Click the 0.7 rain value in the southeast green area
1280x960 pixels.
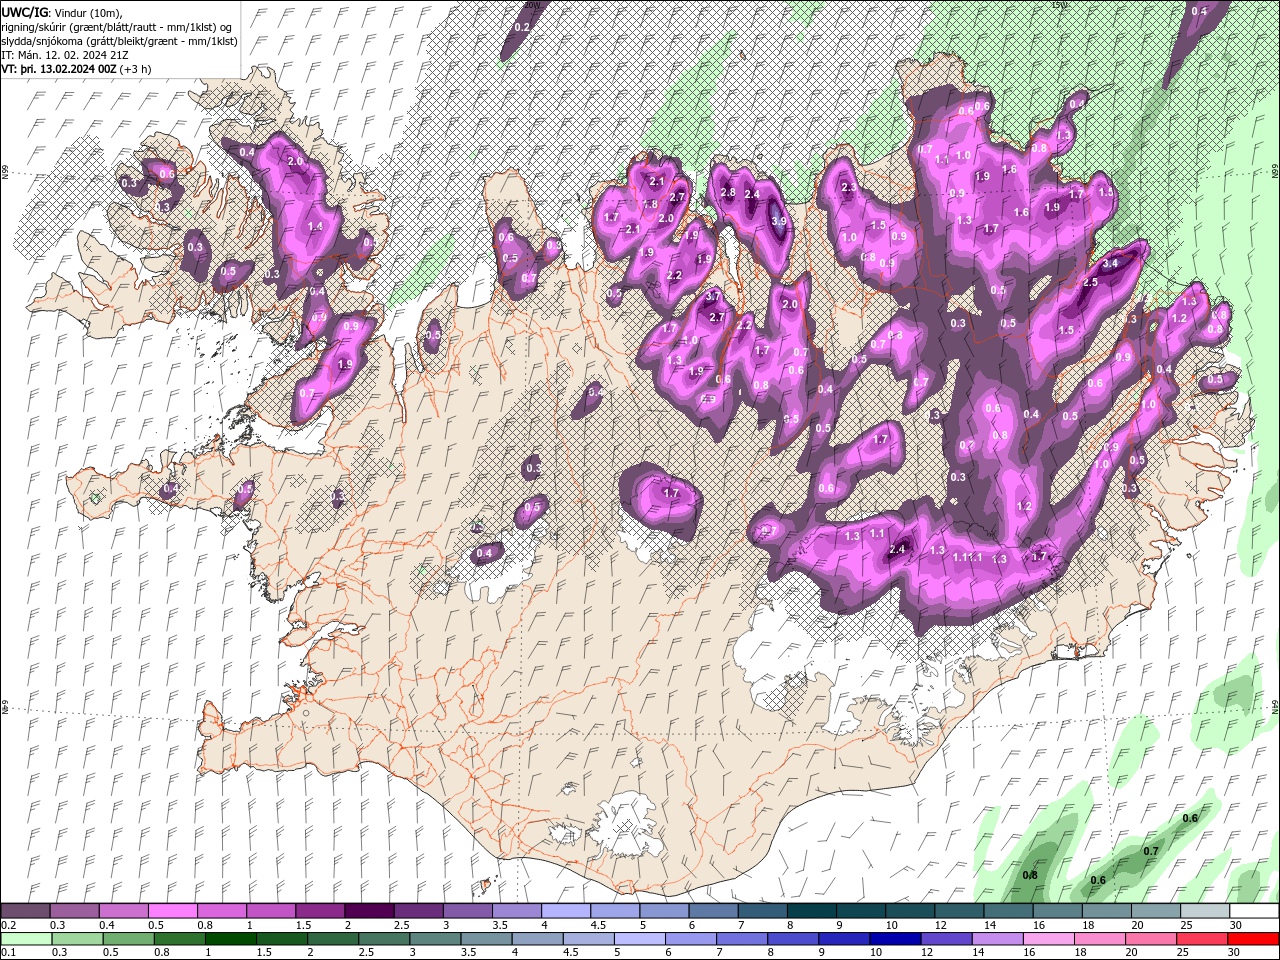tap(1150, 852)
